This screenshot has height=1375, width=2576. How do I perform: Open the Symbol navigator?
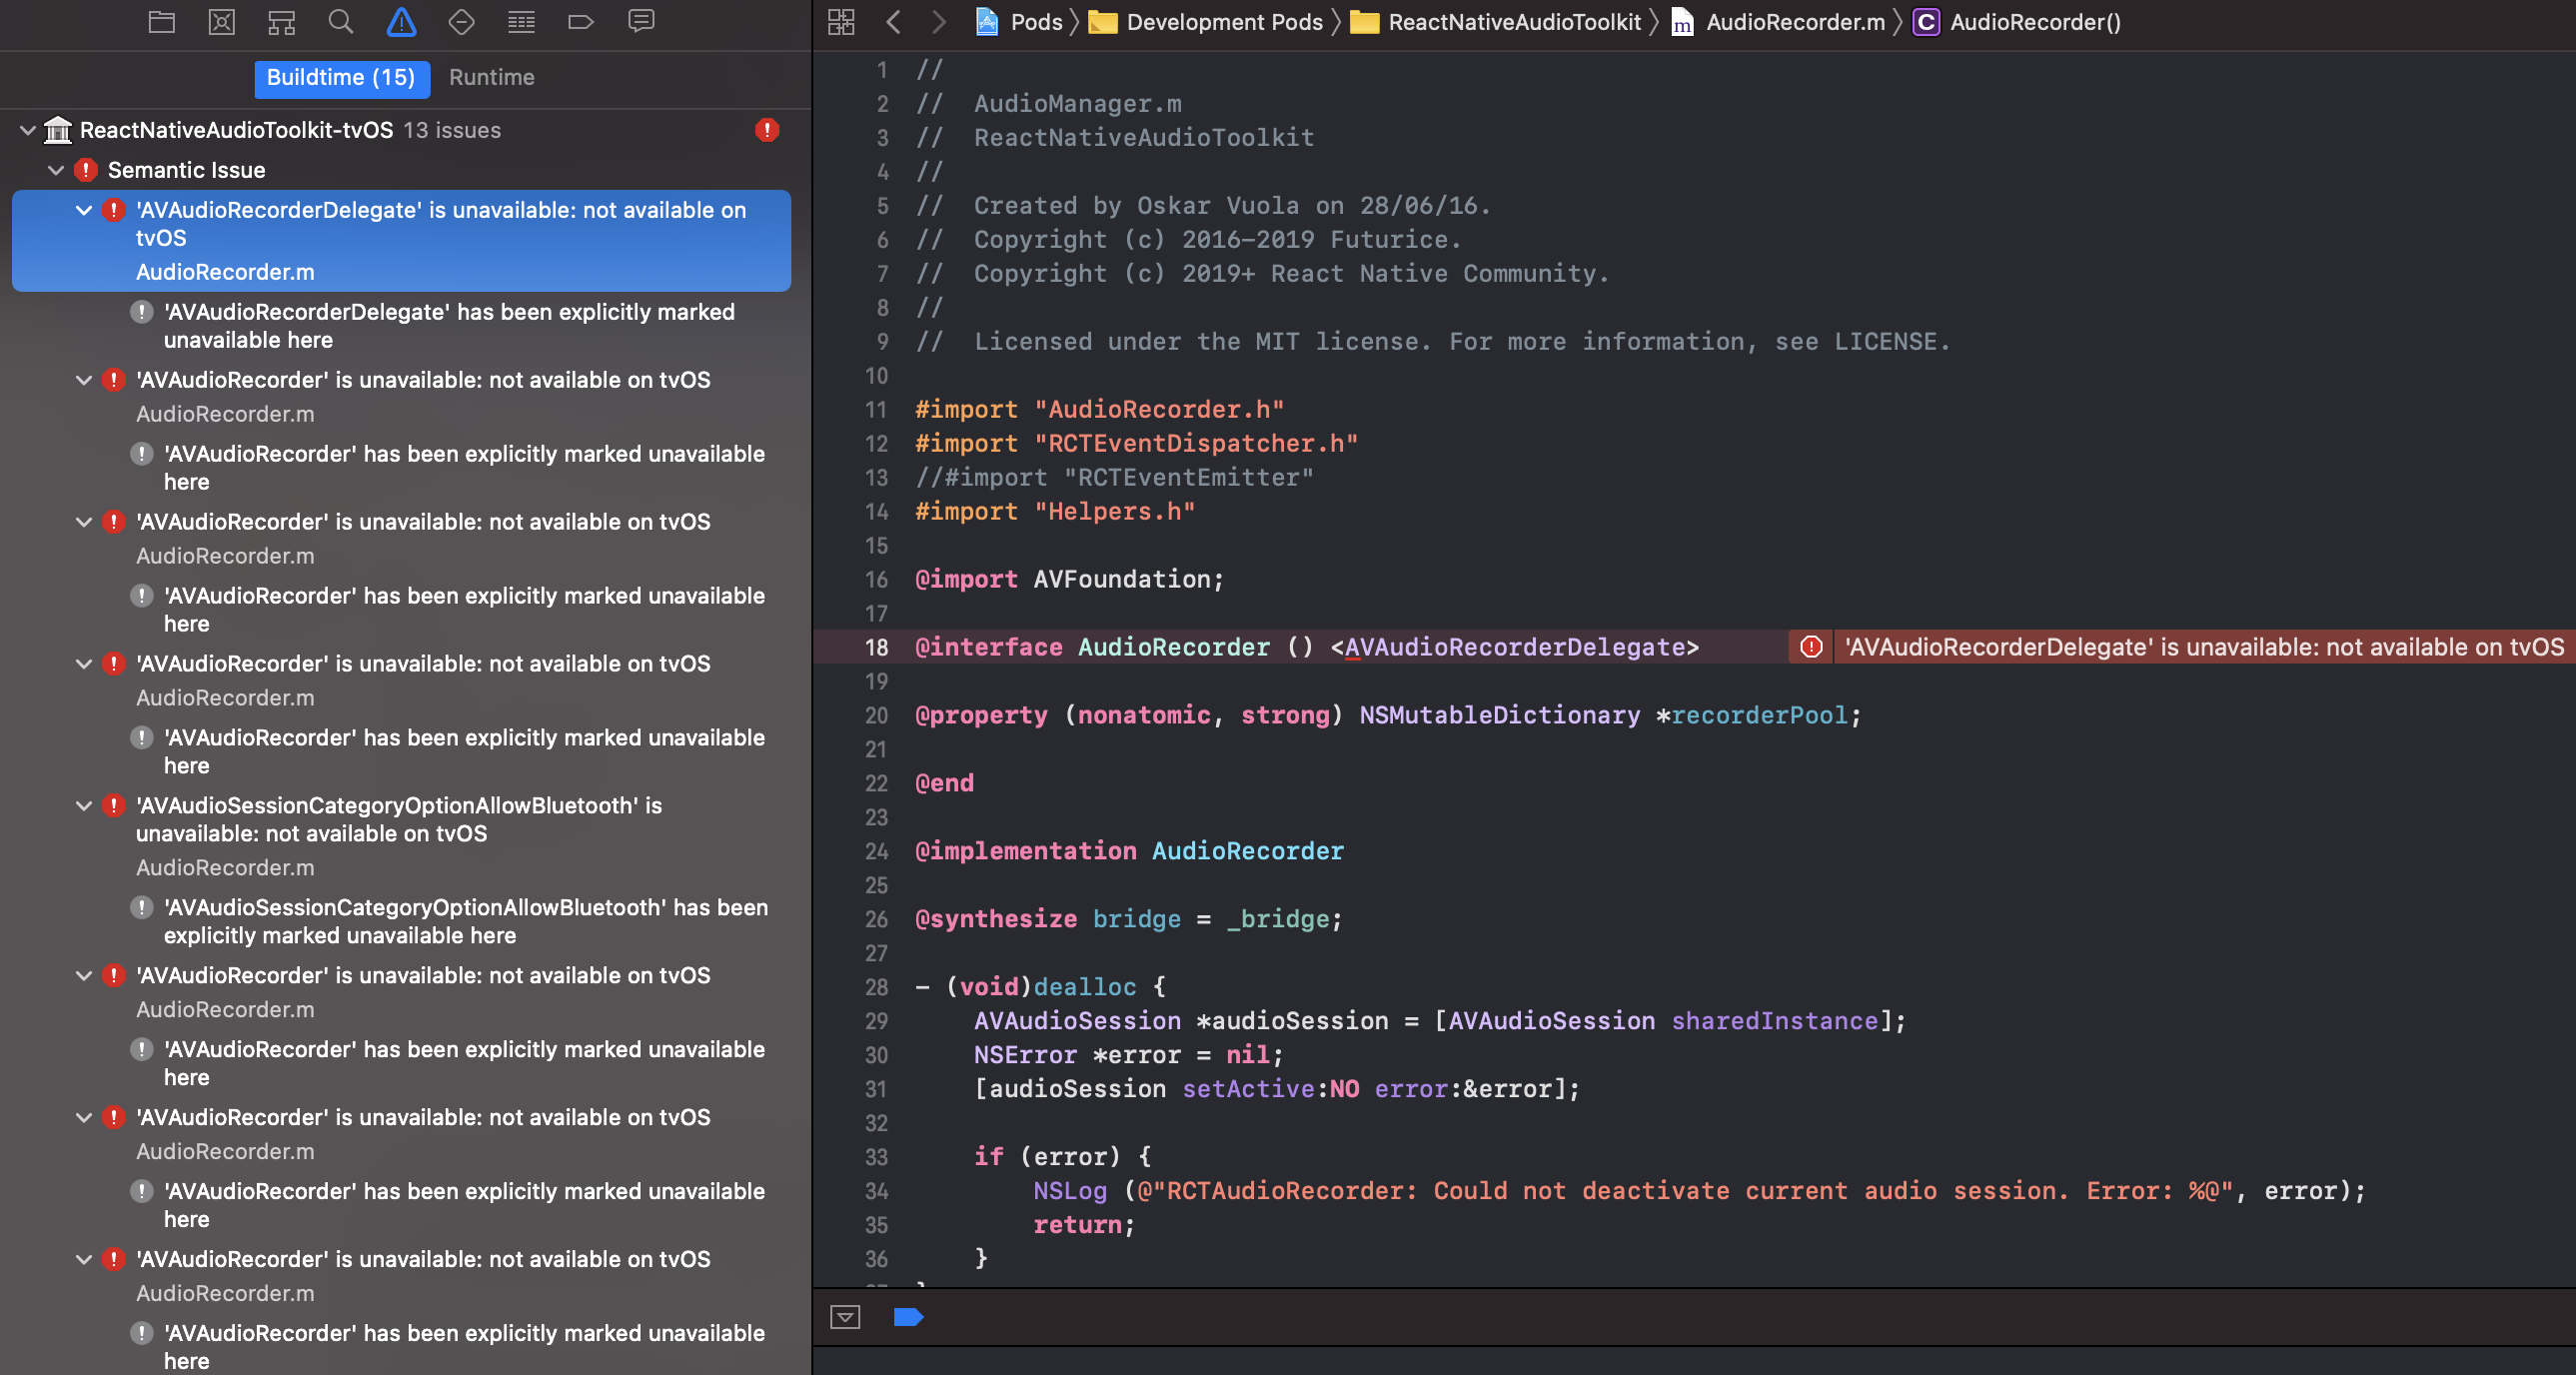[281, 21]
